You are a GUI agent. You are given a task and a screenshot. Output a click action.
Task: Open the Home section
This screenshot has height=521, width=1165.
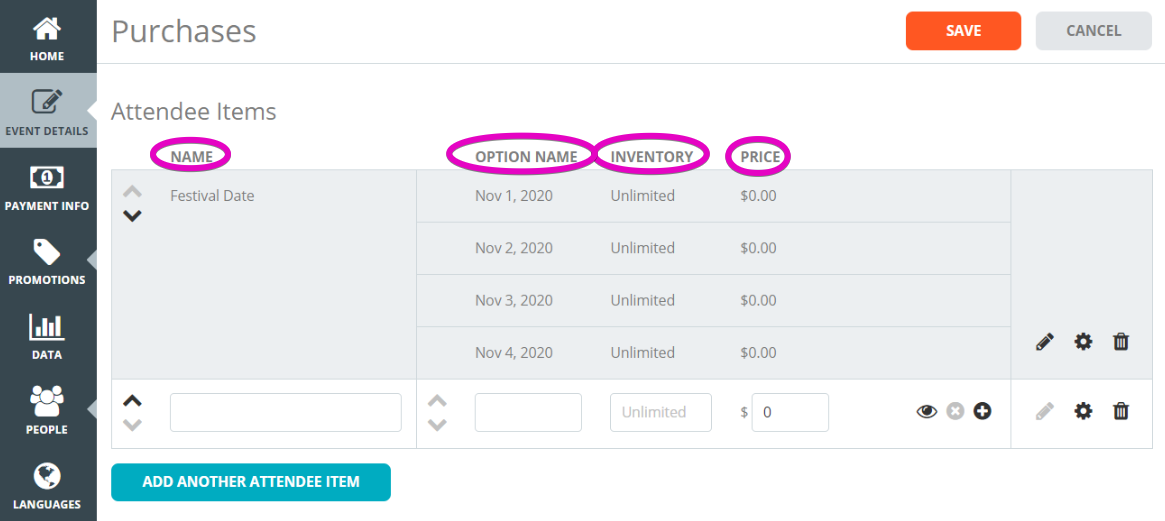click(x=48, y=37)
